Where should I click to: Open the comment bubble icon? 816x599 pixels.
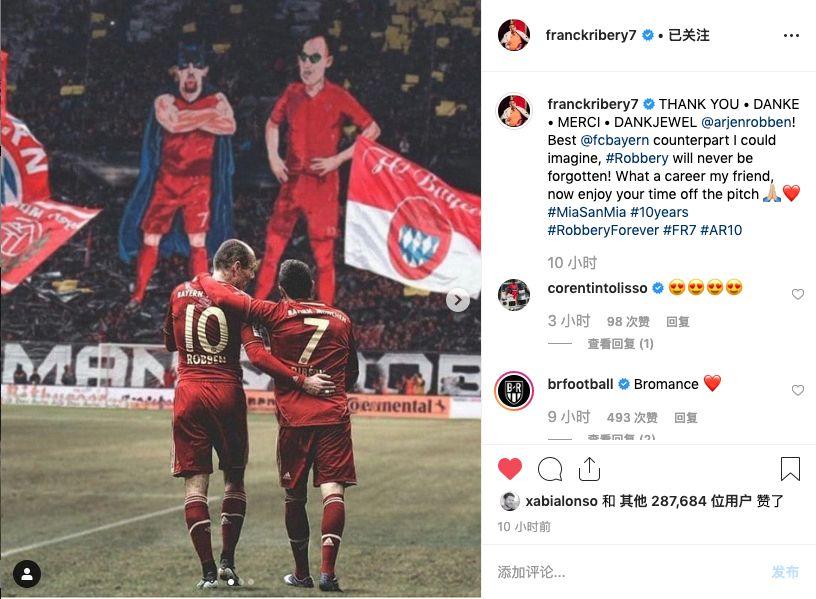coord(550,469)
